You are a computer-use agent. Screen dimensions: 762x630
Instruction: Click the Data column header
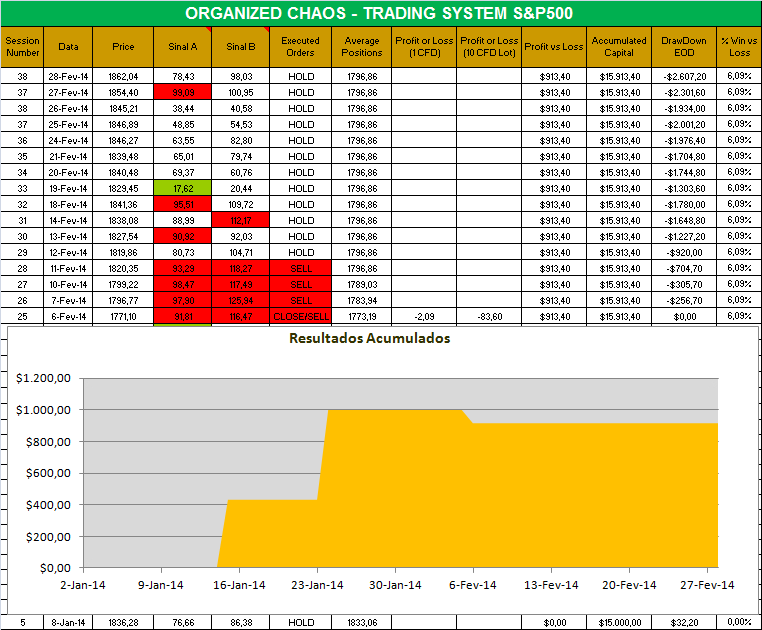click(x=68, y=47)
